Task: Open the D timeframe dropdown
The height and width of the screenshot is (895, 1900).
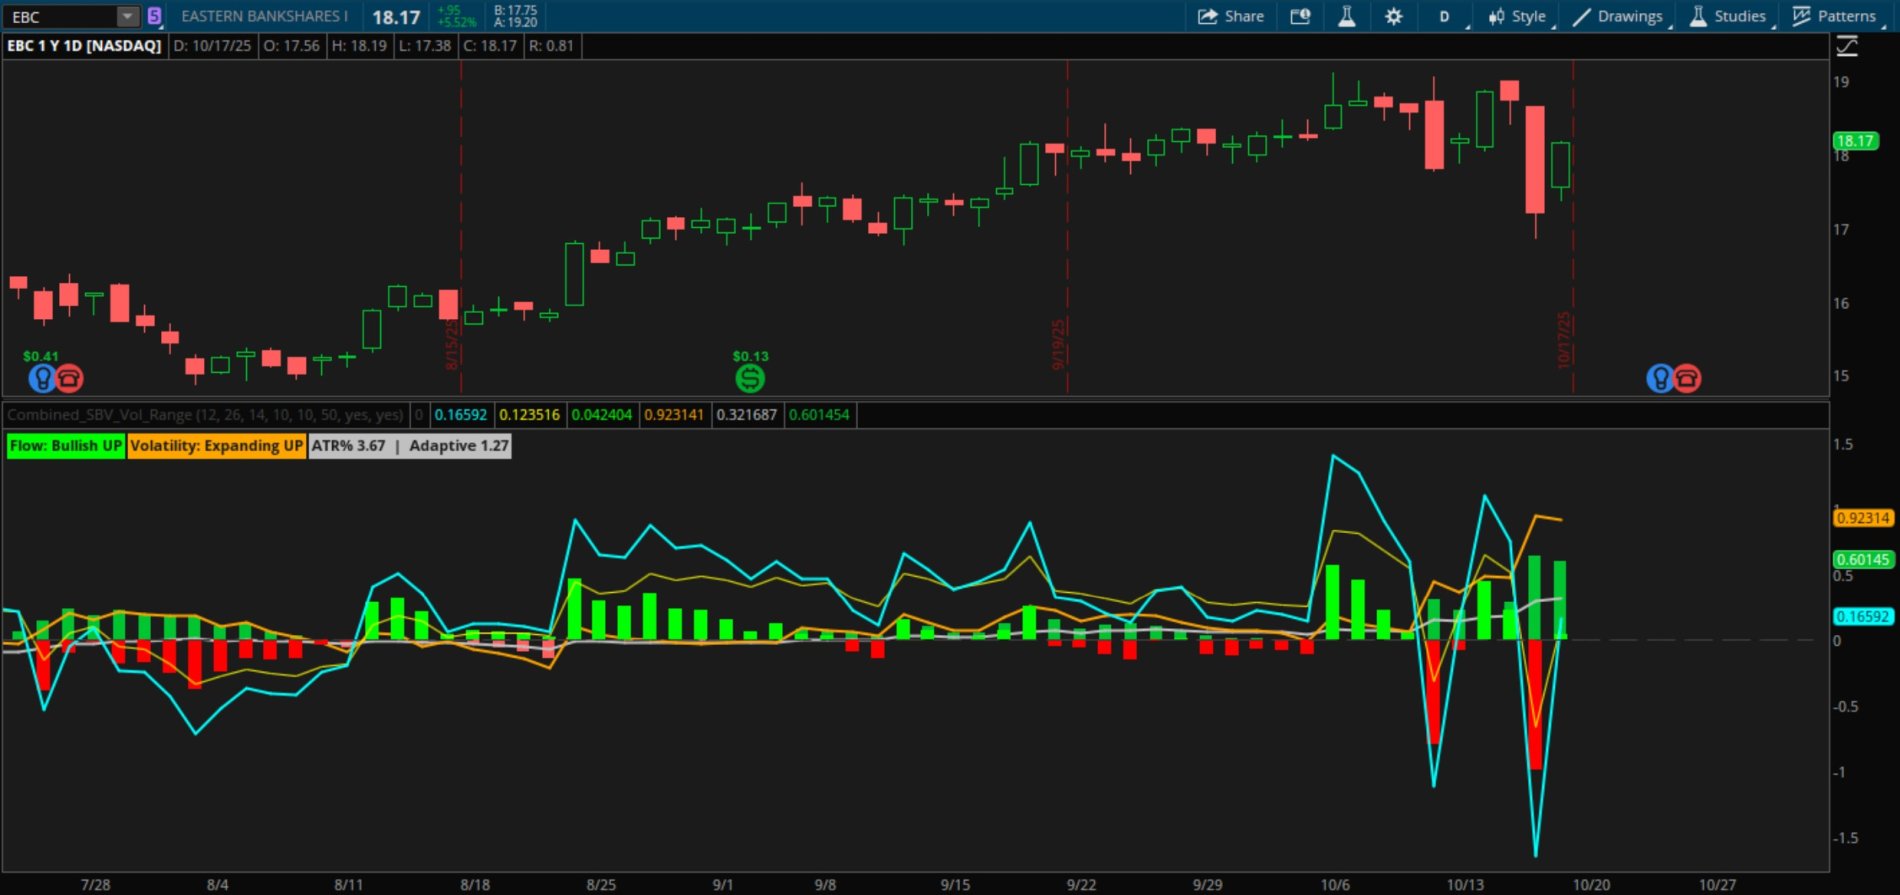Action: [1445, 16]
